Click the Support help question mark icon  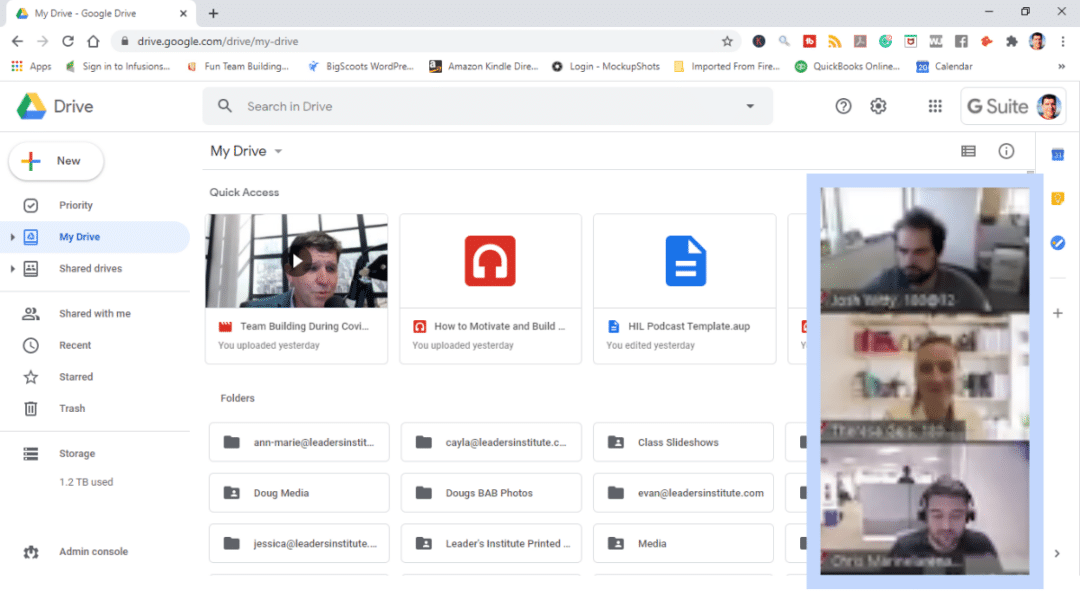click(x=843, y=106)
